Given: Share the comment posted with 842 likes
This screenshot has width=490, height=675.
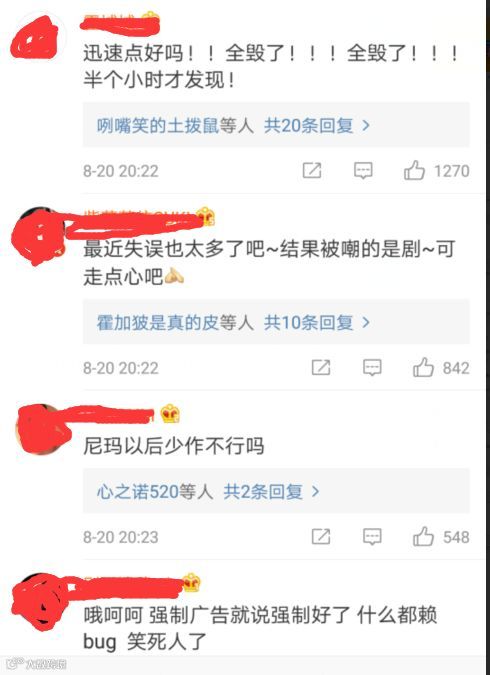Looking at the screenshot, I should pos(321,368).
